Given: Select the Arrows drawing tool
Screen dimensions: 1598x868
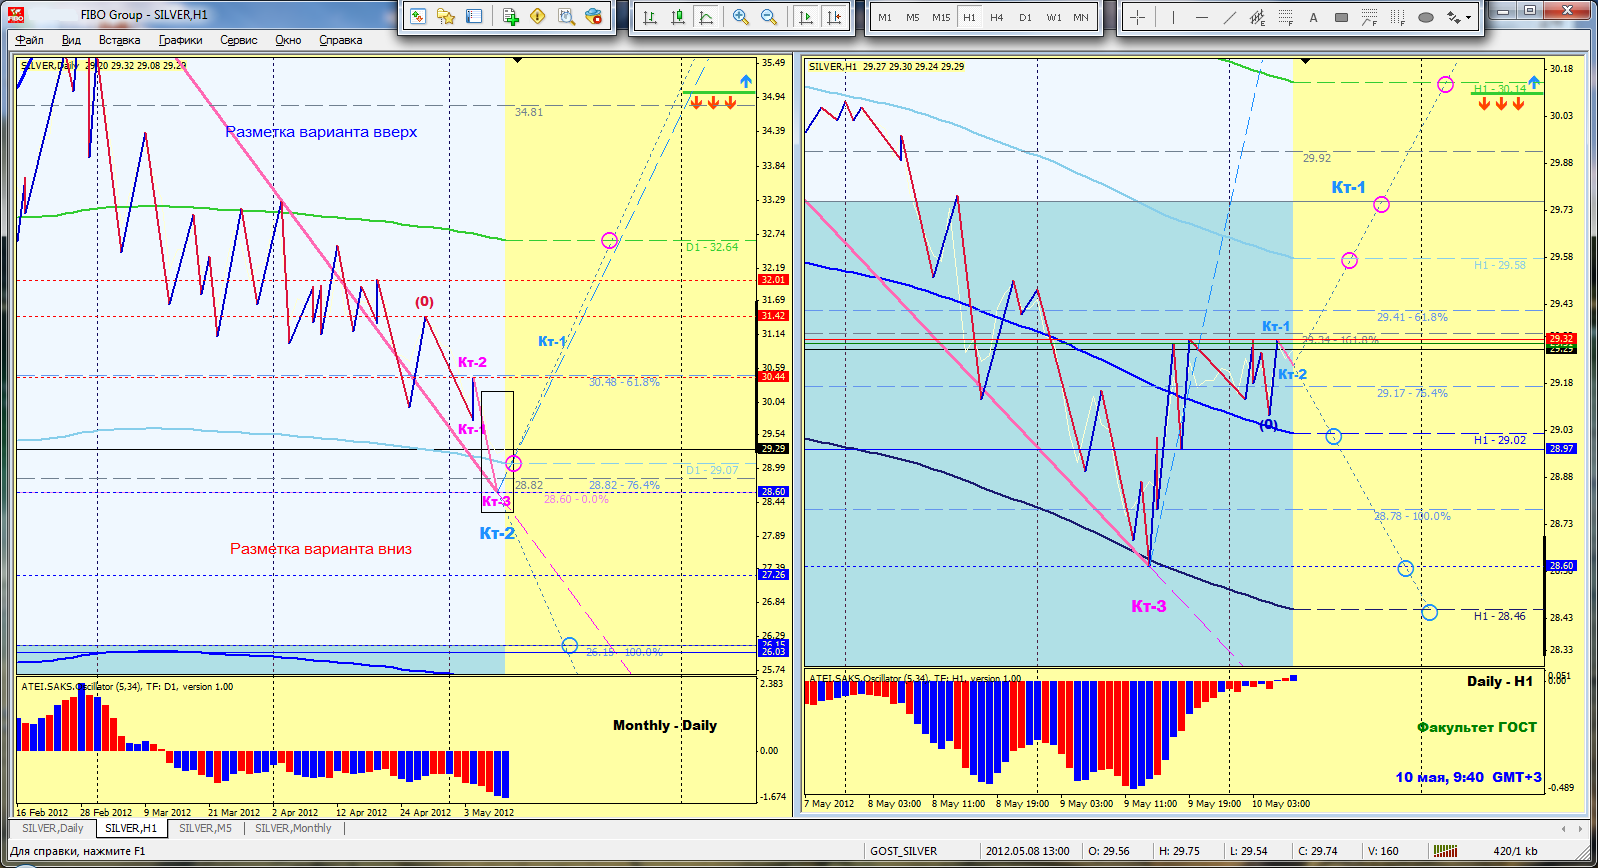Looking at the screenshot, I should [x=1453, y=17].
